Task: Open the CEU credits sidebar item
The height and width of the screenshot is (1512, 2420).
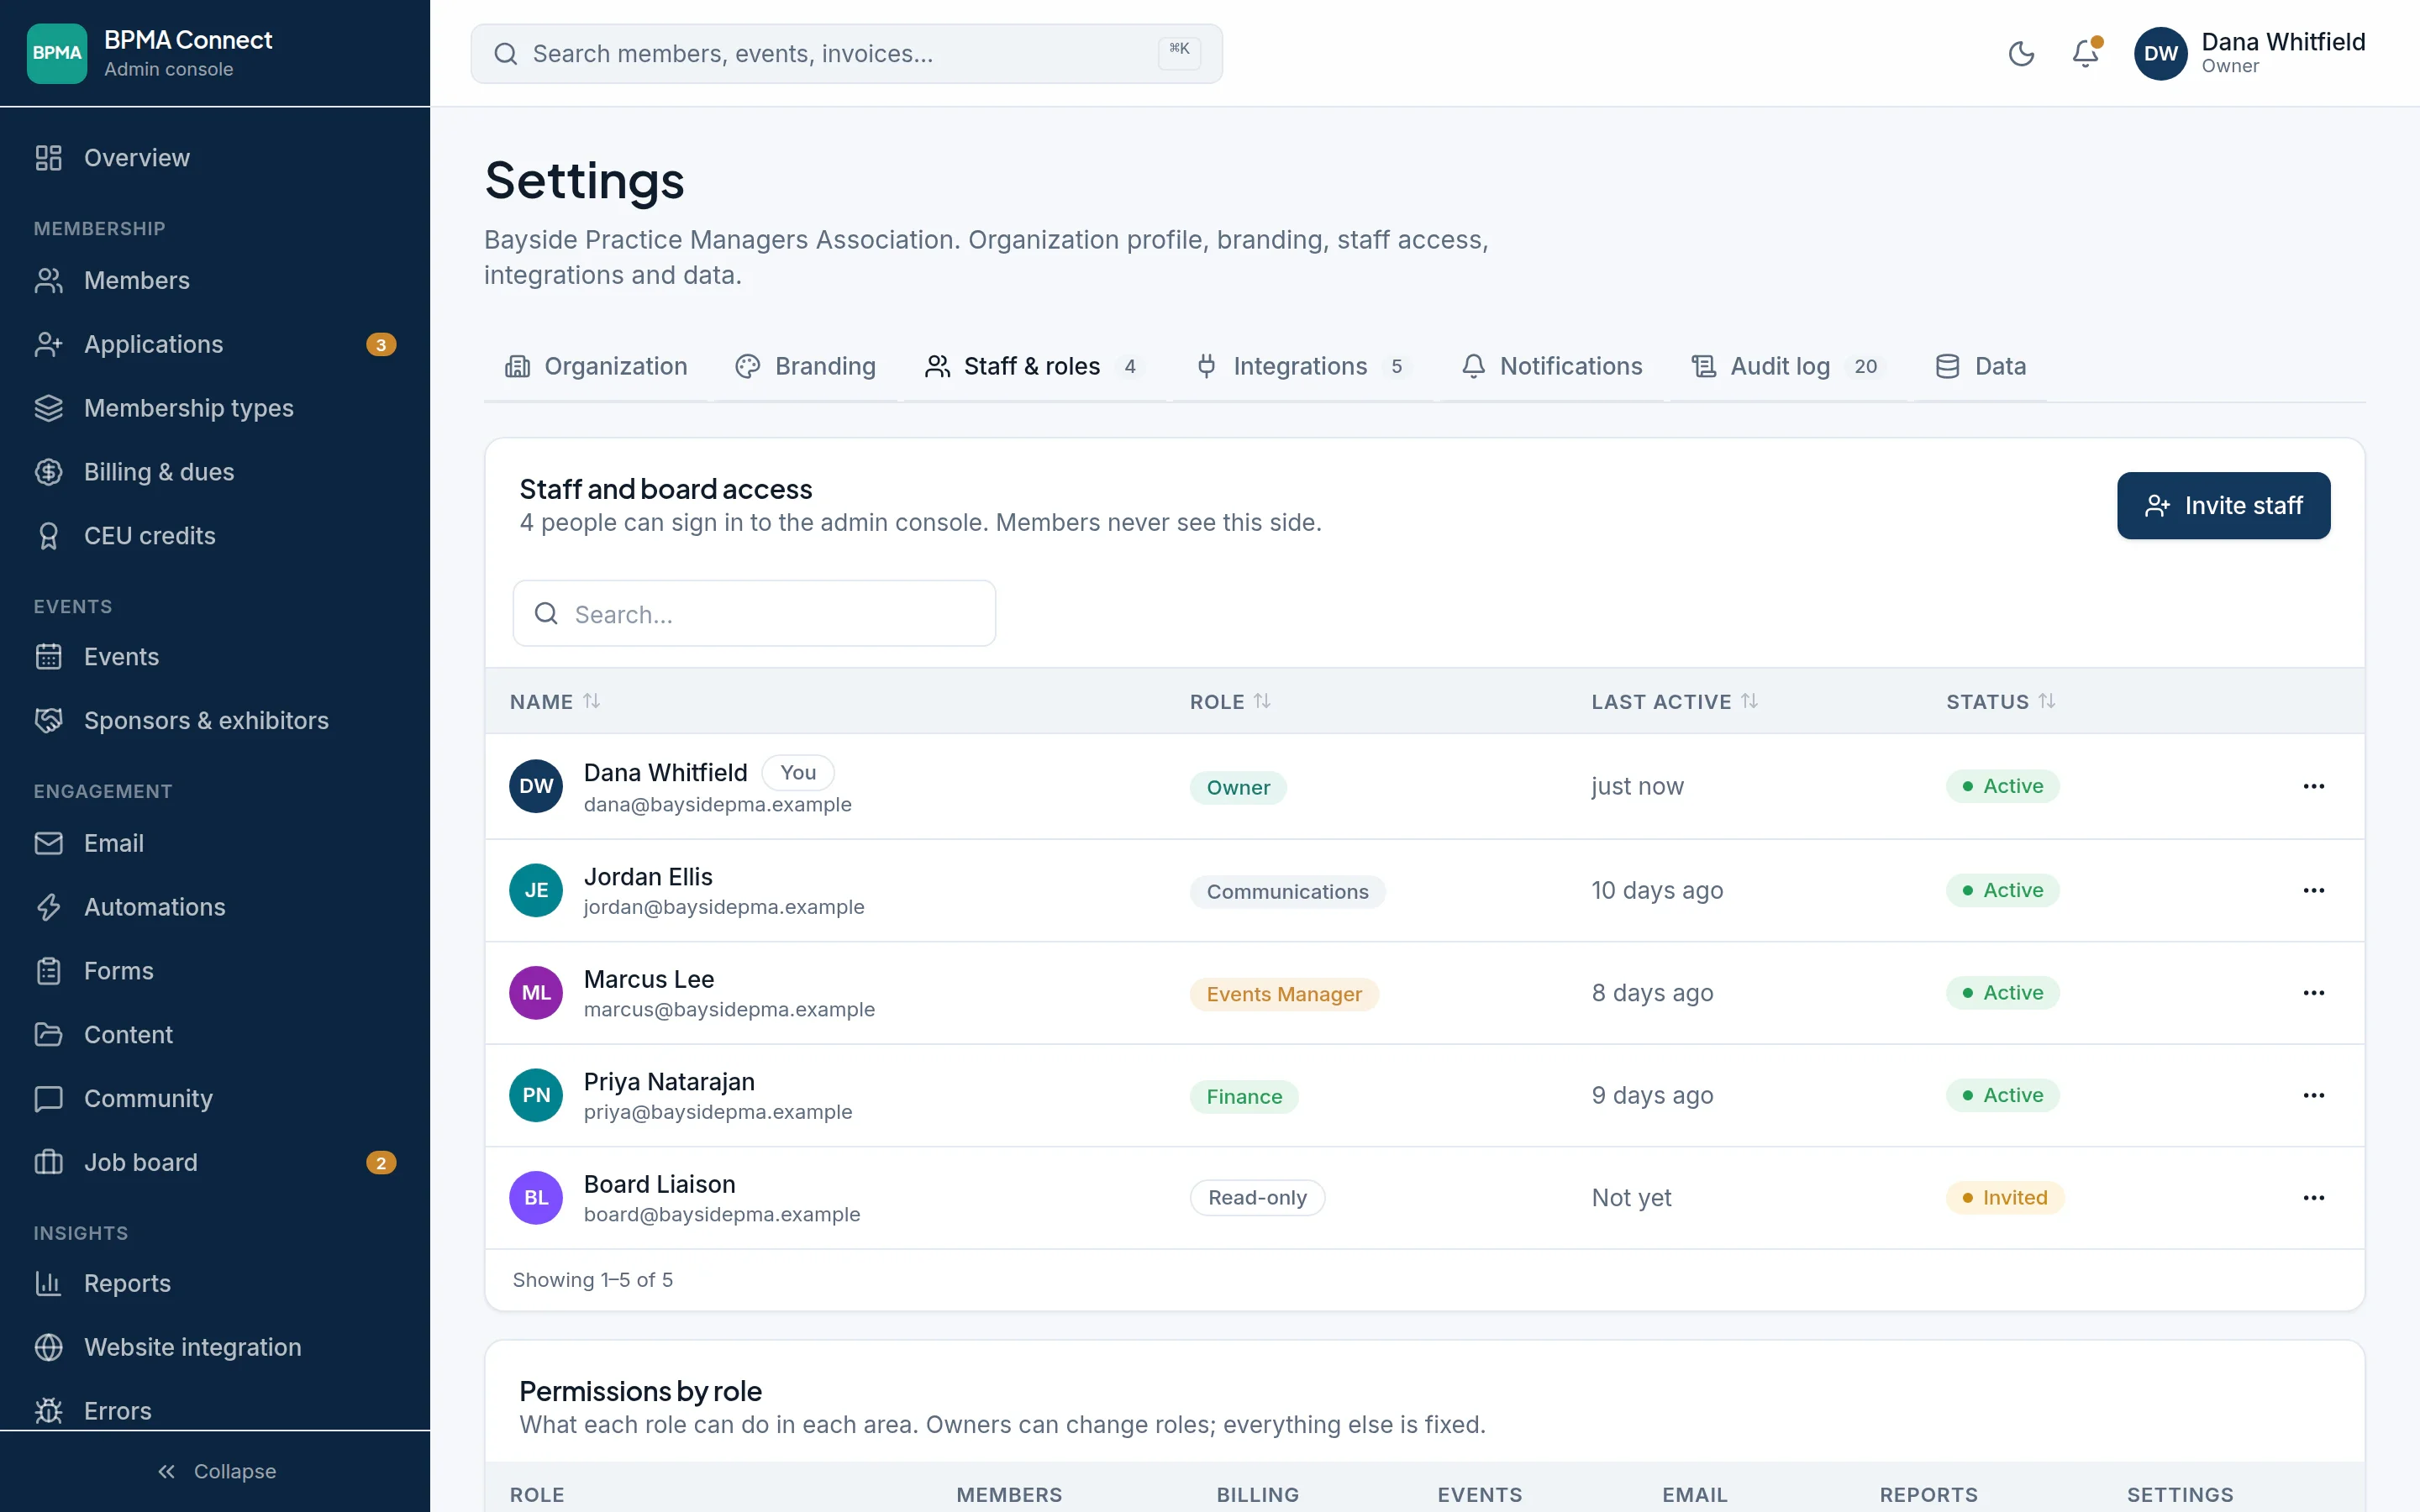Action: pos(215,536)
